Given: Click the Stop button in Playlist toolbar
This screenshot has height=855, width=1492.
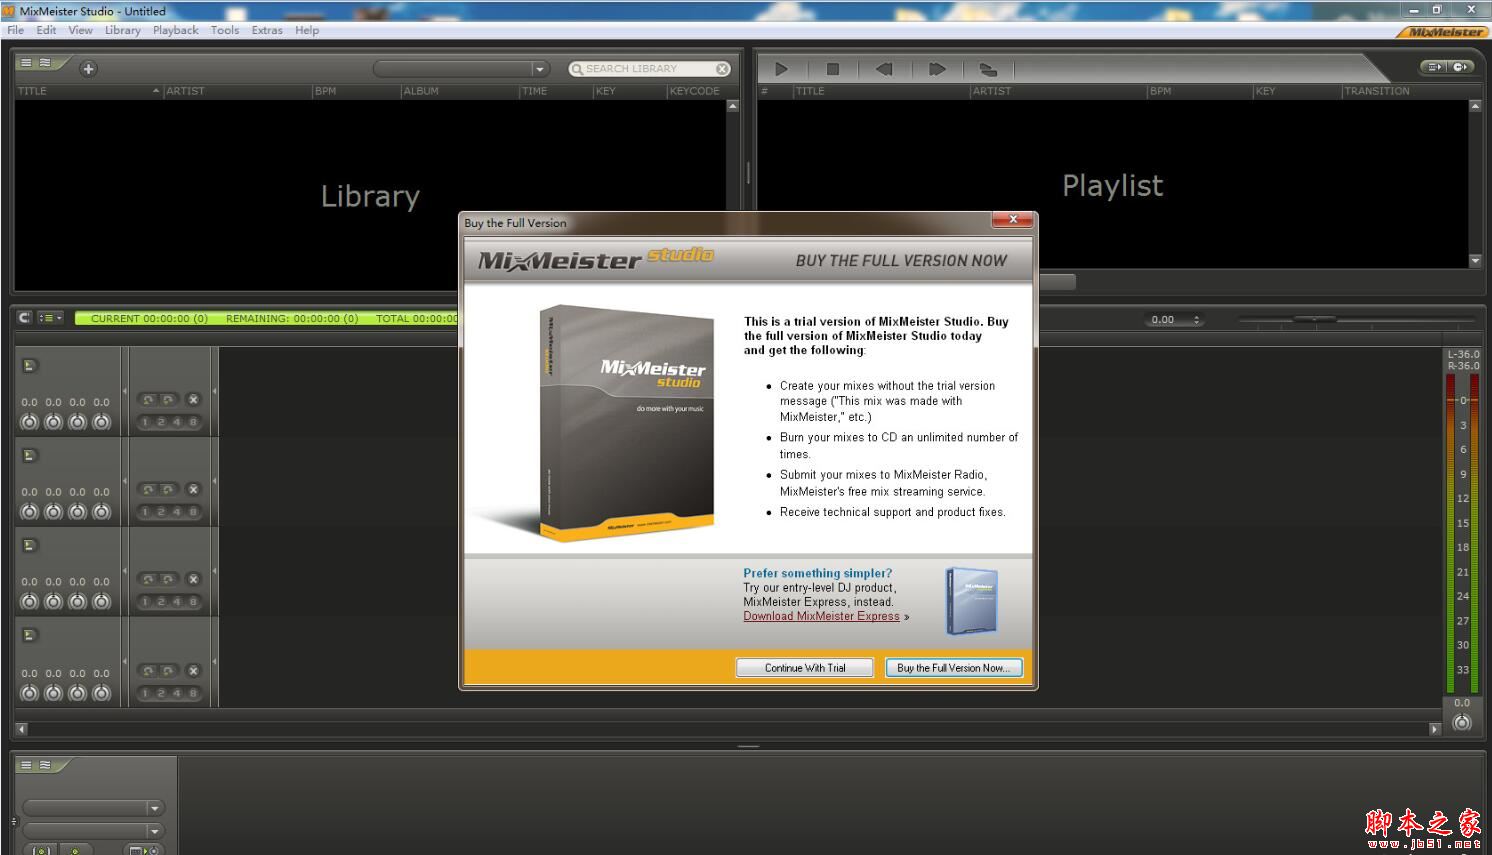Looking at the screenshot, I should pyautogui.click(x=833, y=69).
